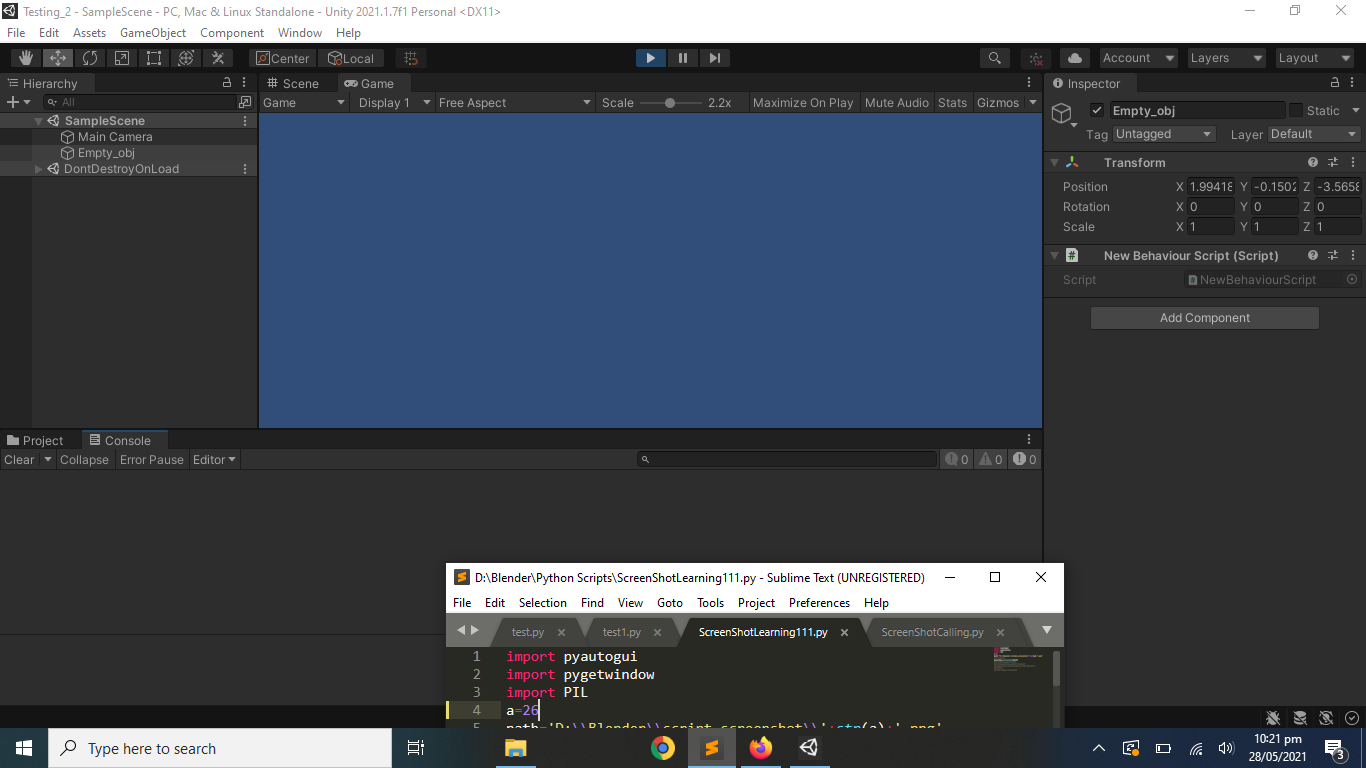The height and width of the screenshot is (768, 1366).
Task: Select the Move tool in Unity toolbar
Action: point(58,58)
